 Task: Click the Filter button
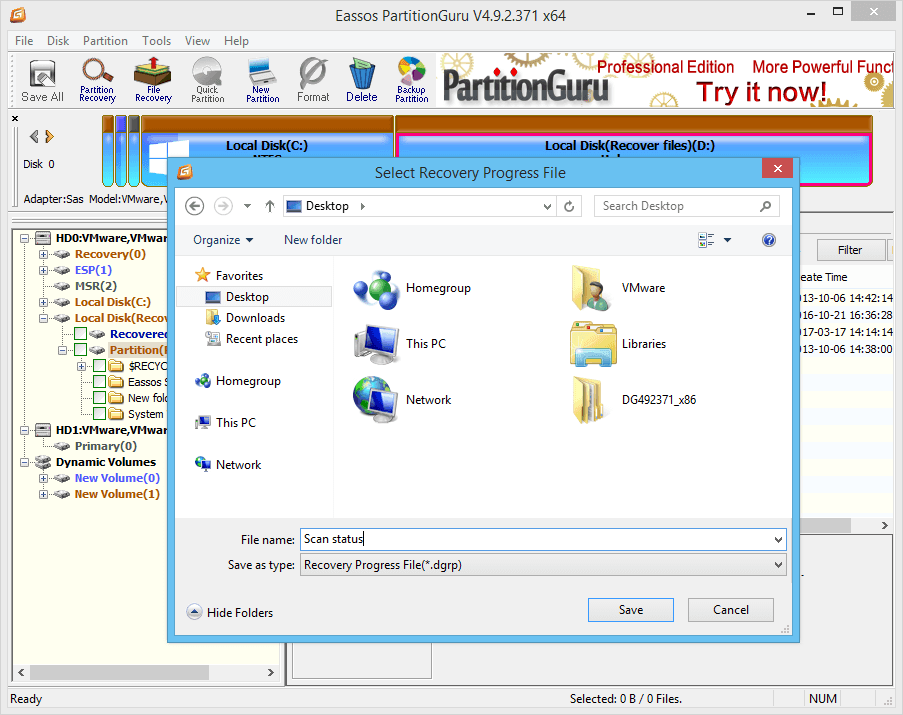click(850, 250)
